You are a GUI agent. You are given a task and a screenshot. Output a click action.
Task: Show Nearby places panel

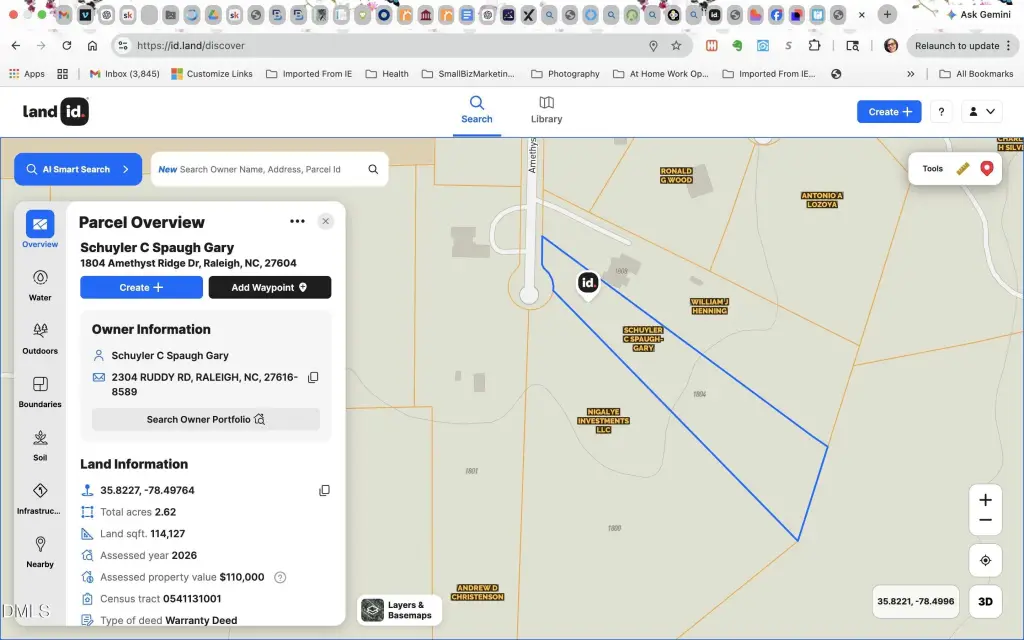click(x=40, y=552)
